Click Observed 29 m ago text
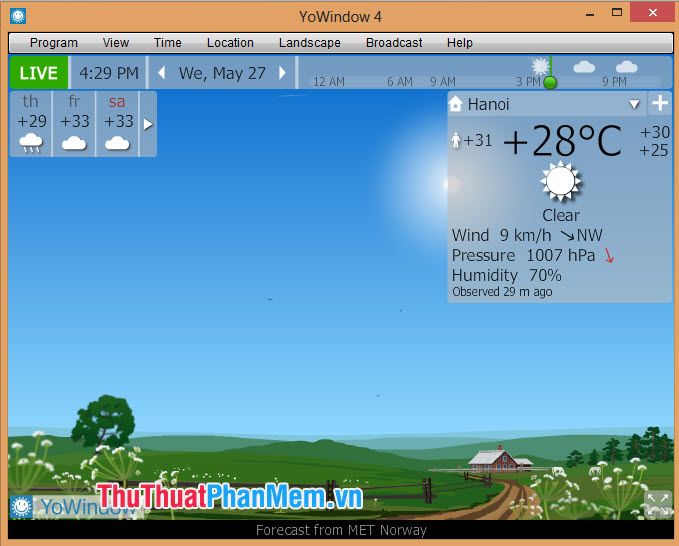 tap(502, 292)
